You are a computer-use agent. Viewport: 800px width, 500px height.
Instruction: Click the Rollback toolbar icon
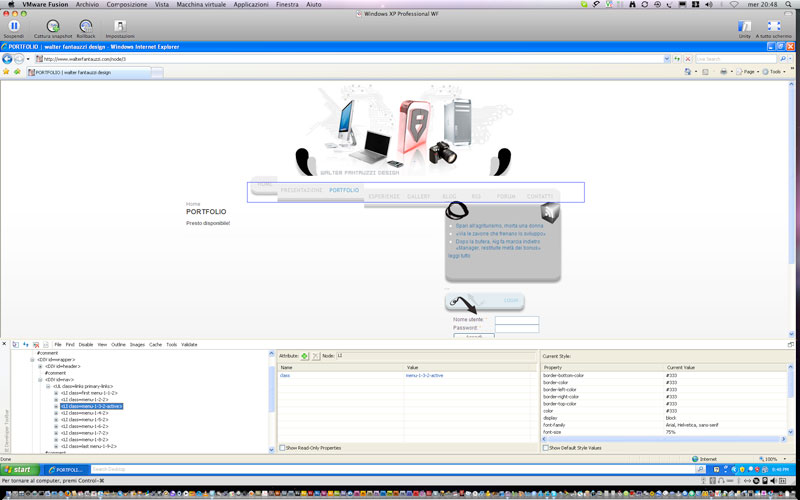[86, 25]
